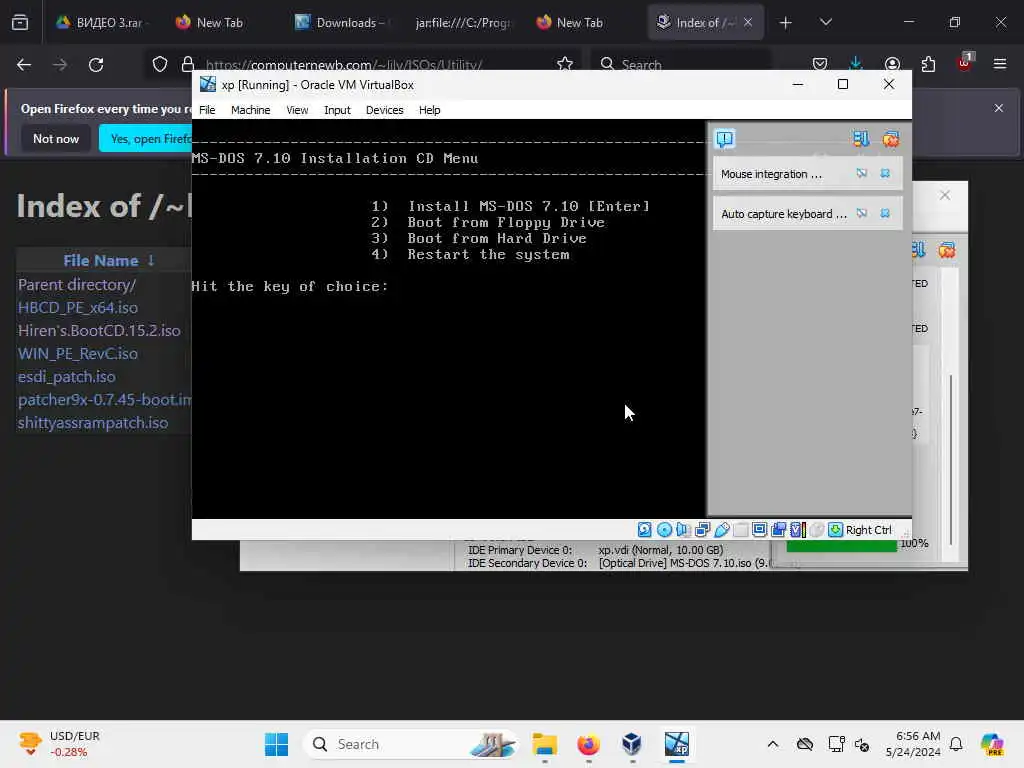Click the shared folders indicator in VM status bar
The image size is (1024, 768).
point(741,530)
